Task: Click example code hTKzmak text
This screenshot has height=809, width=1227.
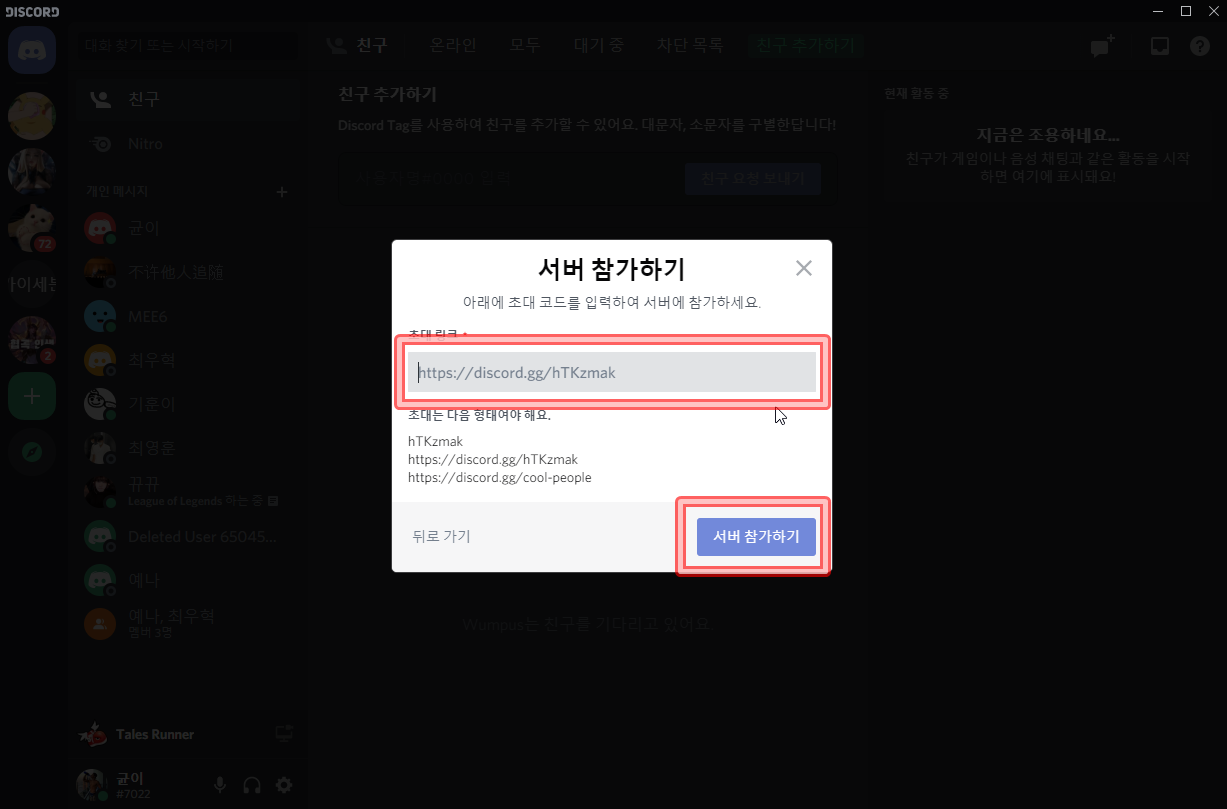Action: click(x=436, y=441)
